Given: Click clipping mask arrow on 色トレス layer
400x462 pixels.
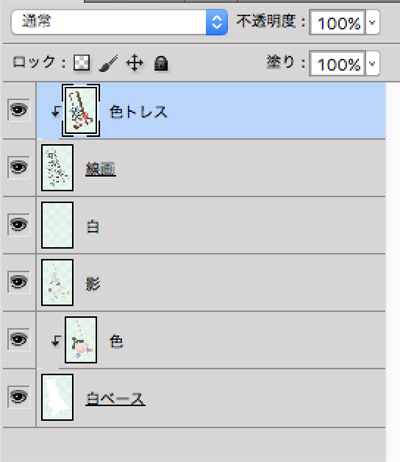Looking at the screenshot, I should (x=56, y=111).
